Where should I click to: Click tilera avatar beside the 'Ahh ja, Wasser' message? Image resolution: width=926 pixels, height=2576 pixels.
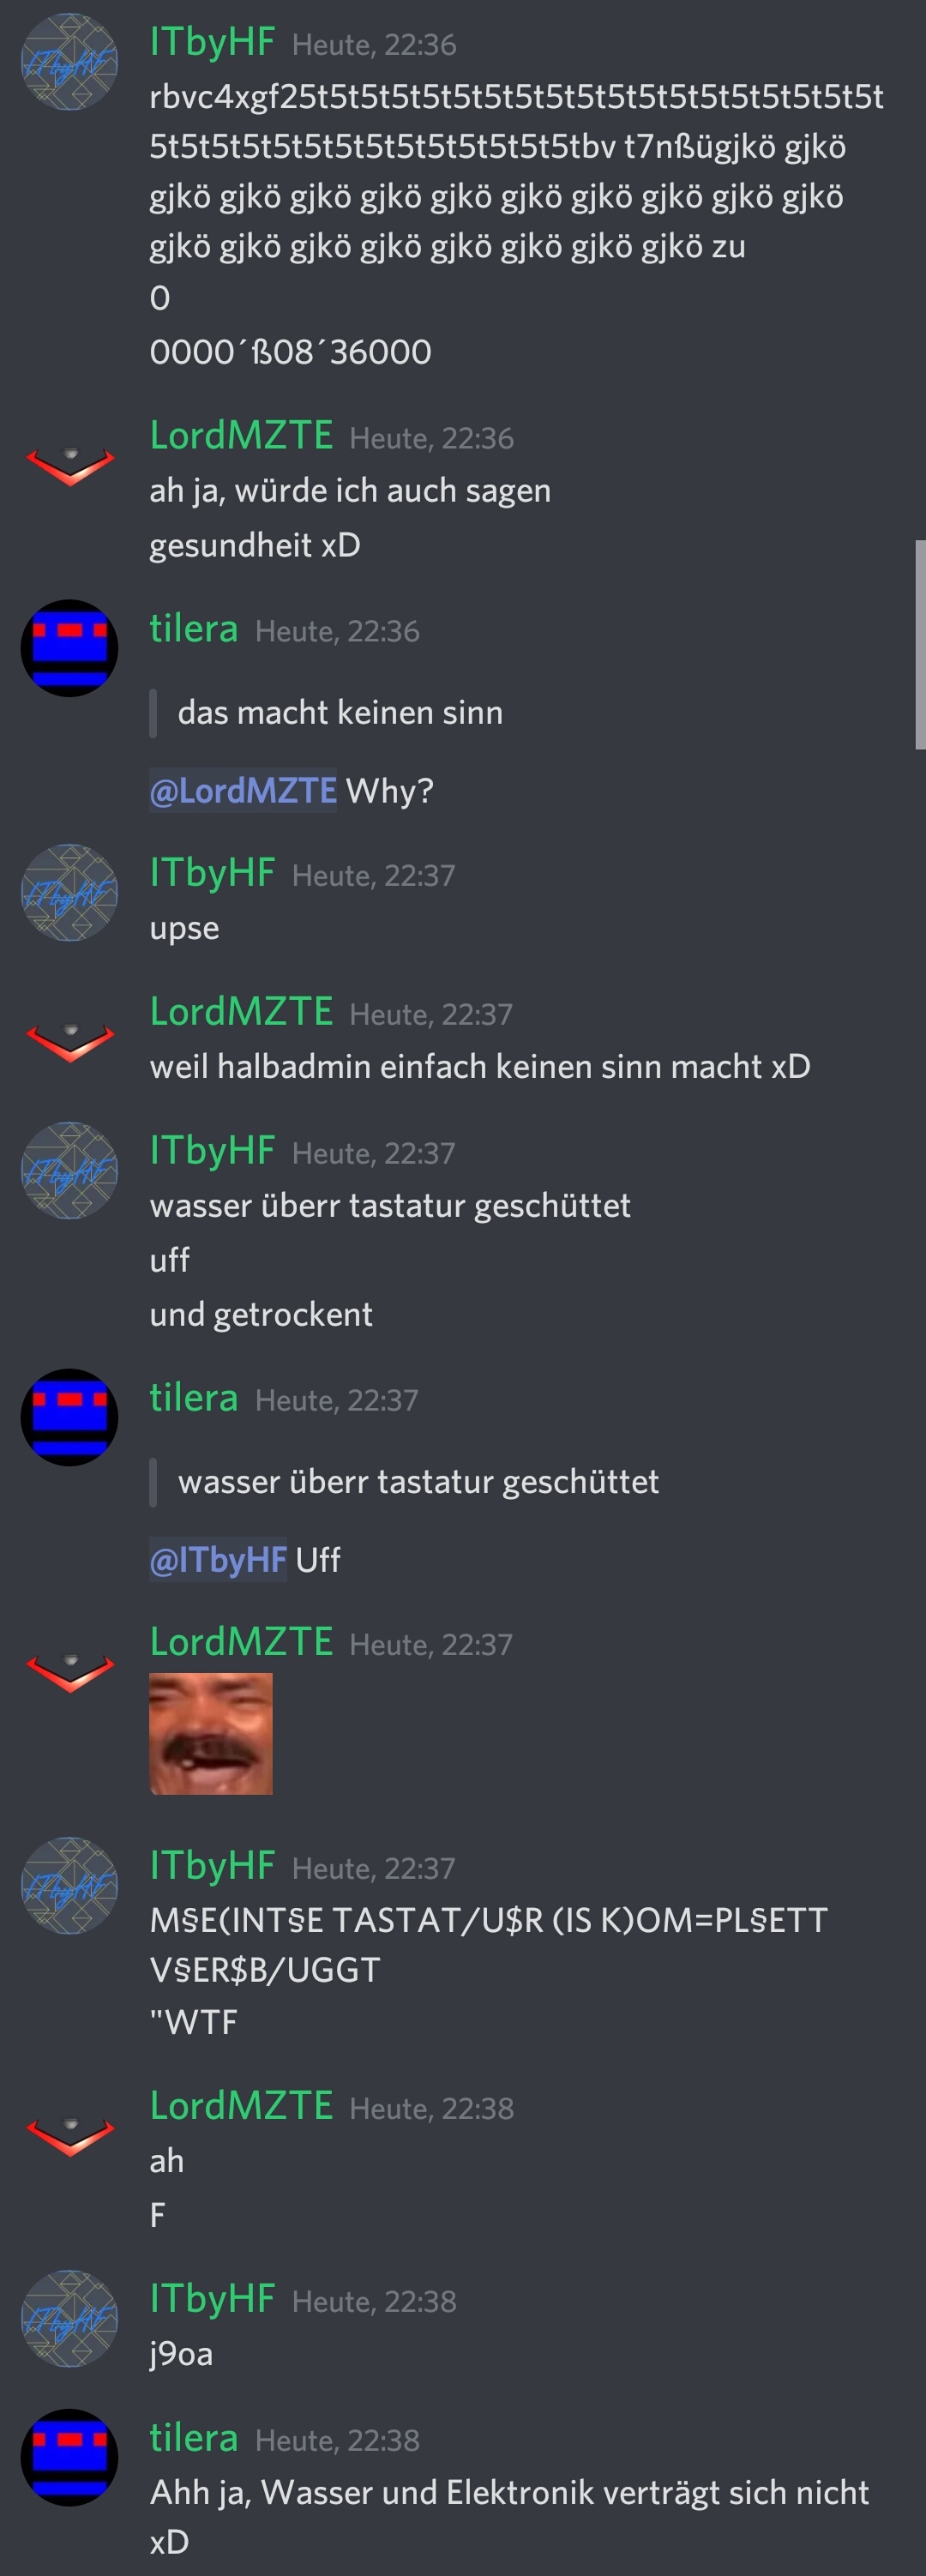(x=69, y=2457)
